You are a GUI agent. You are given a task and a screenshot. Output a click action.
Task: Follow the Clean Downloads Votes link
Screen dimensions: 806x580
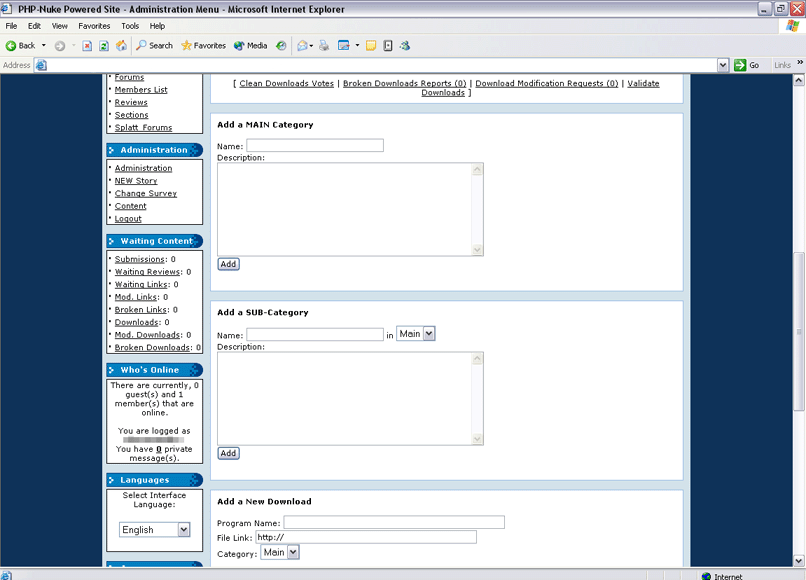click(286, 84)
